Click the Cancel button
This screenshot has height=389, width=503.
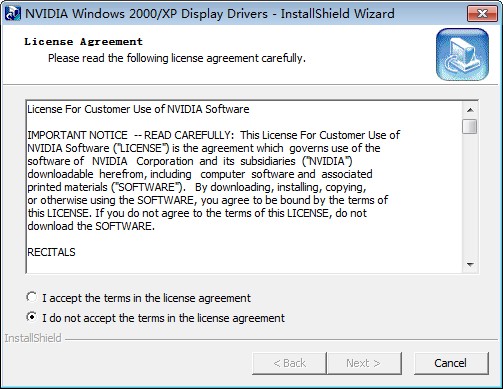451,363
